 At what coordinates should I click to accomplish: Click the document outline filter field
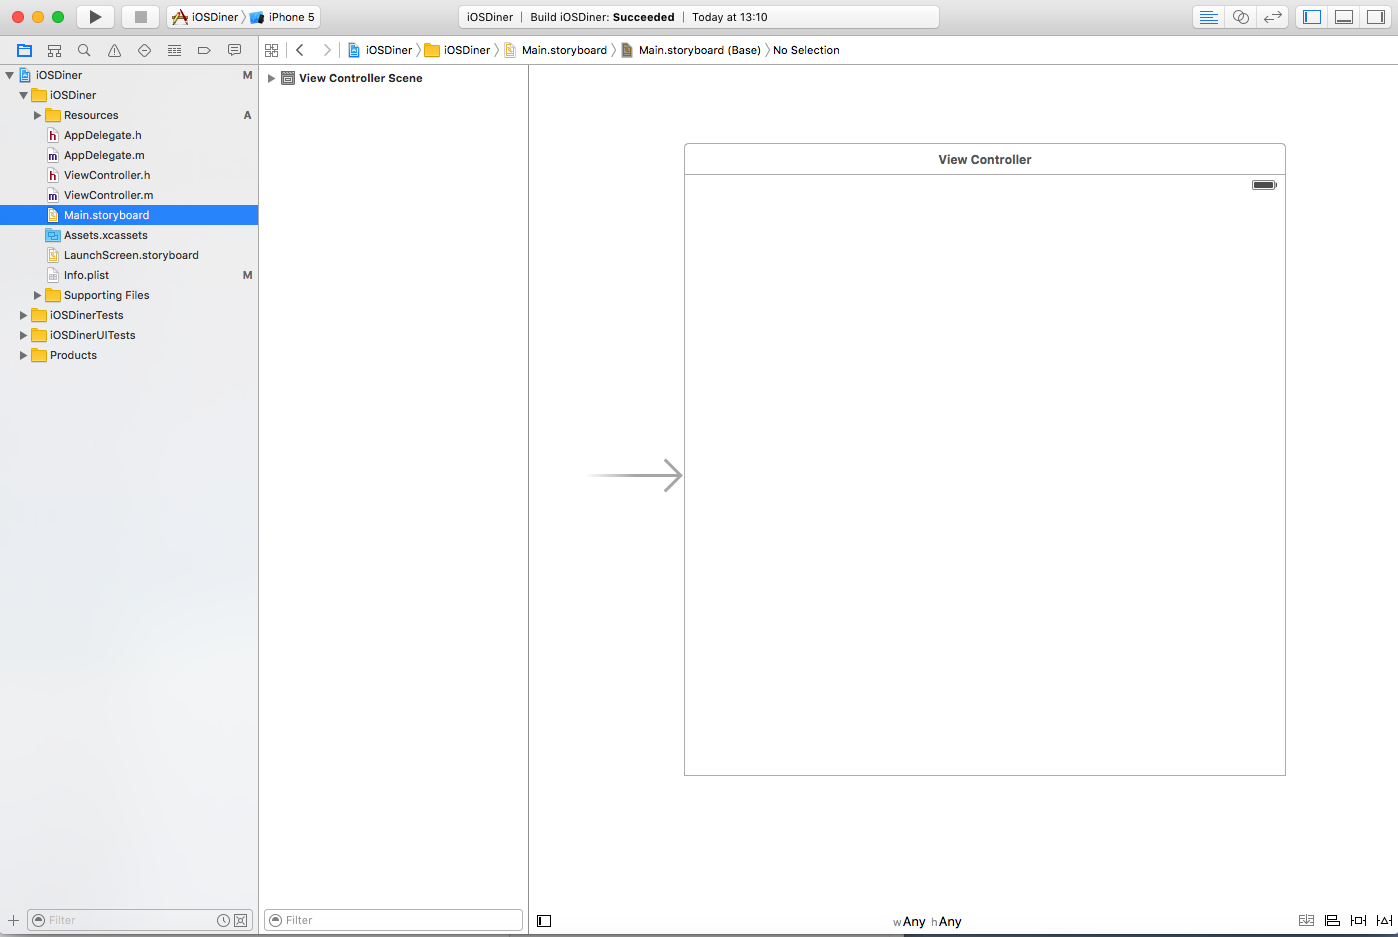coord(394,920)
